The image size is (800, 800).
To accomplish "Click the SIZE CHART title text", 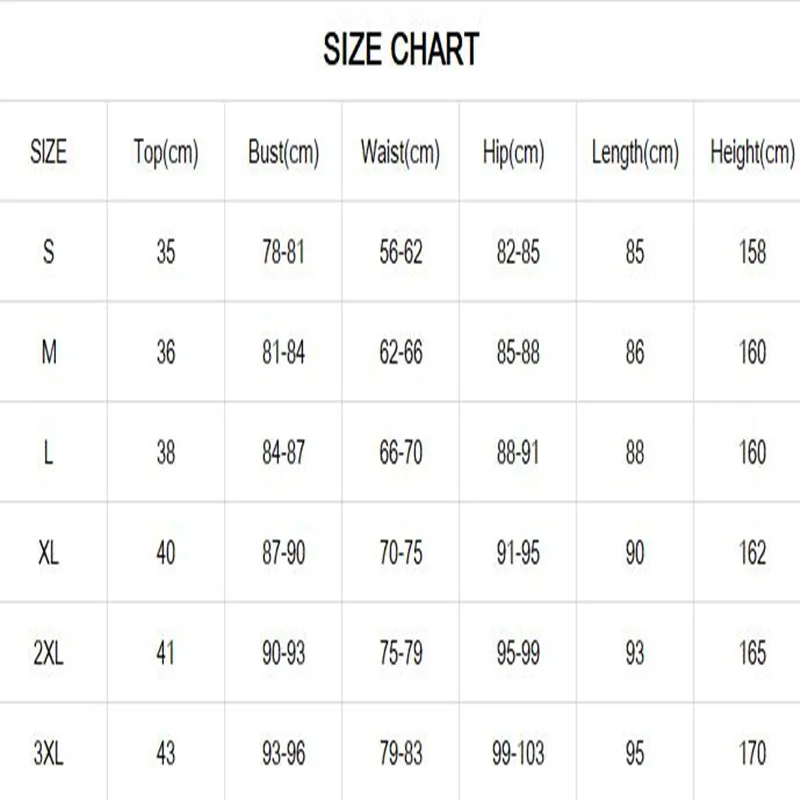I will (401, 49).
